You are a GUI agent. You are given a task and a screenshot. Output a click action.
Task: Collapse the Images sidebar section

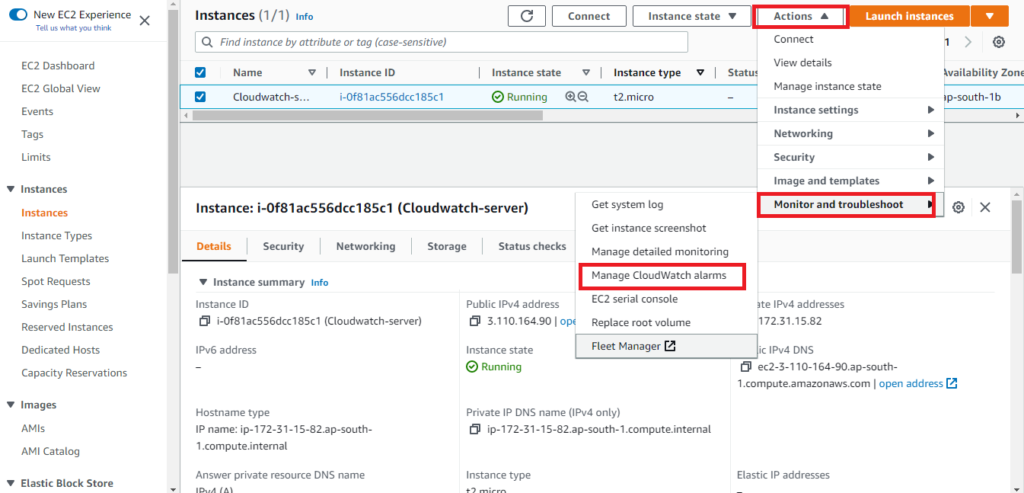pyautogui.click(x=10, y=405)
